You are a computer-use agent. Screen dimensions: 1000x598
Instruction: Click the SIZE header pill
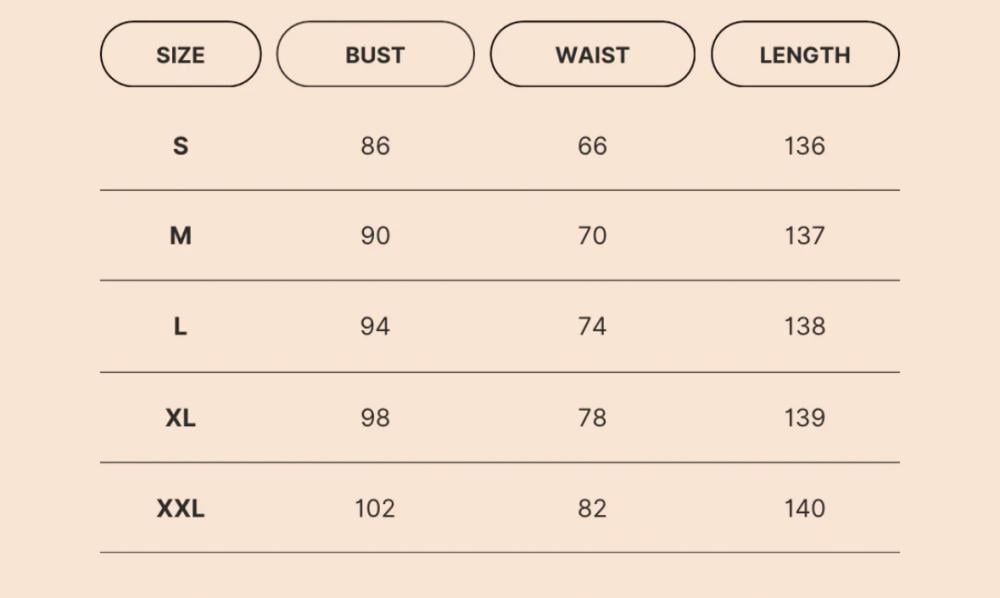[180, 54]
